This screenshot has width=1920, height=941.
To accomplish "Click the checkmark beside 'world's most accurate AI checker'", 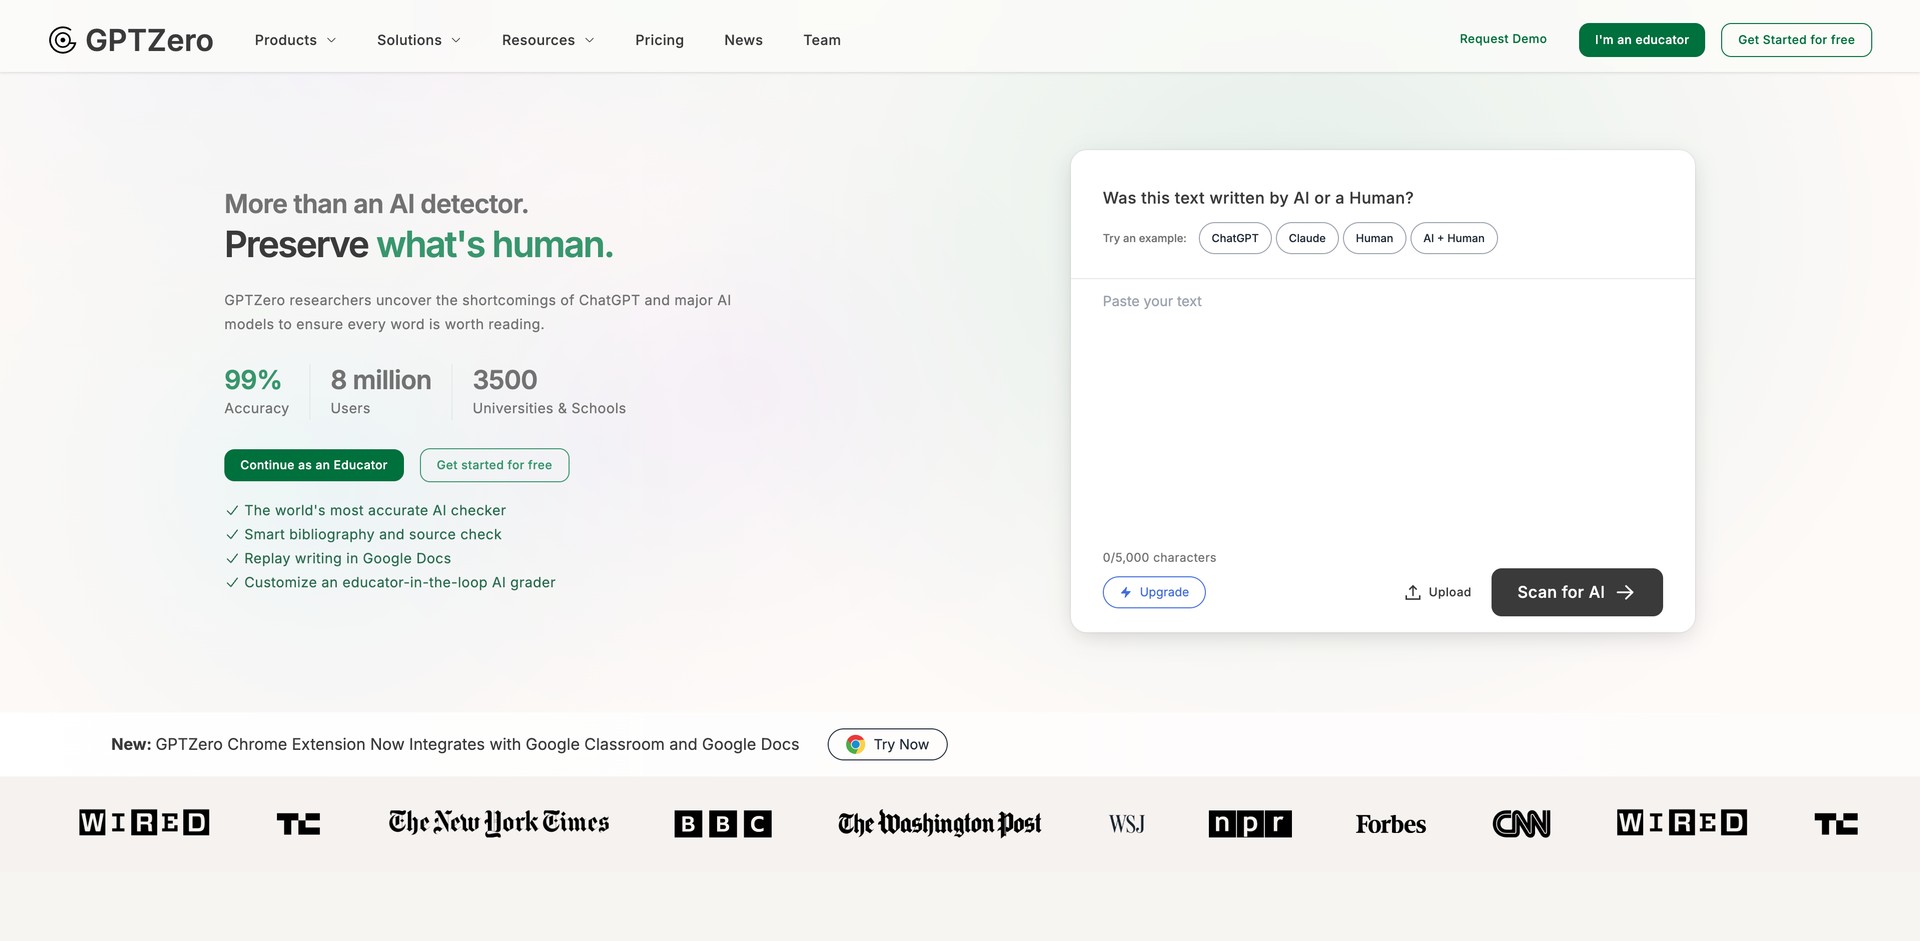I will [232, 510].
